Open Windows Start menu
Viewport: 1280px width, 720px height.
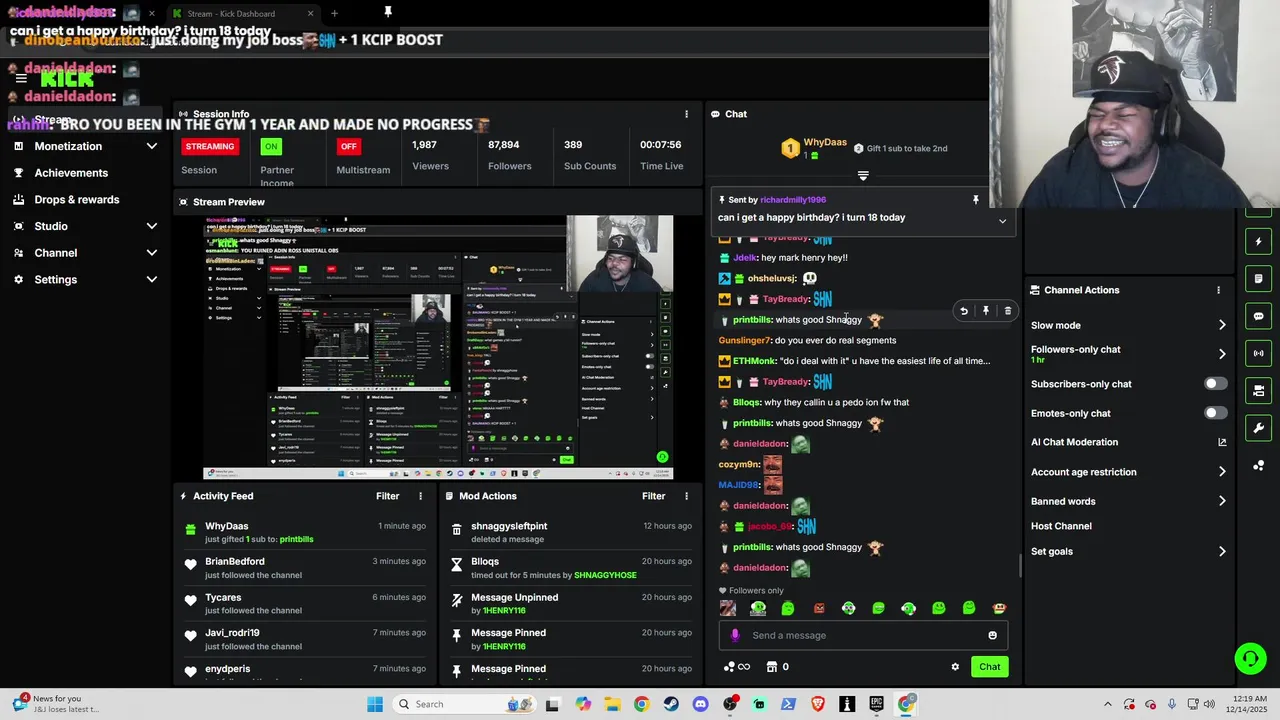375,704
